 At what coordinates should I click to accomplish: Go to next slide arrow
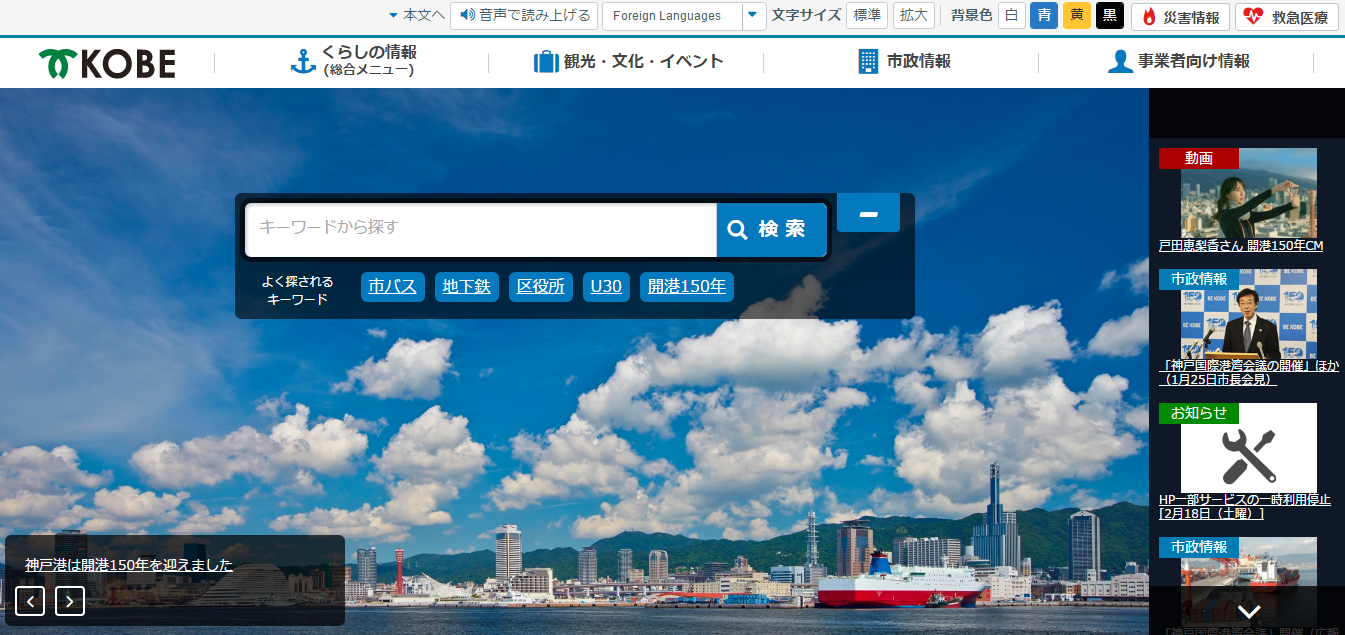coord(70,601)
